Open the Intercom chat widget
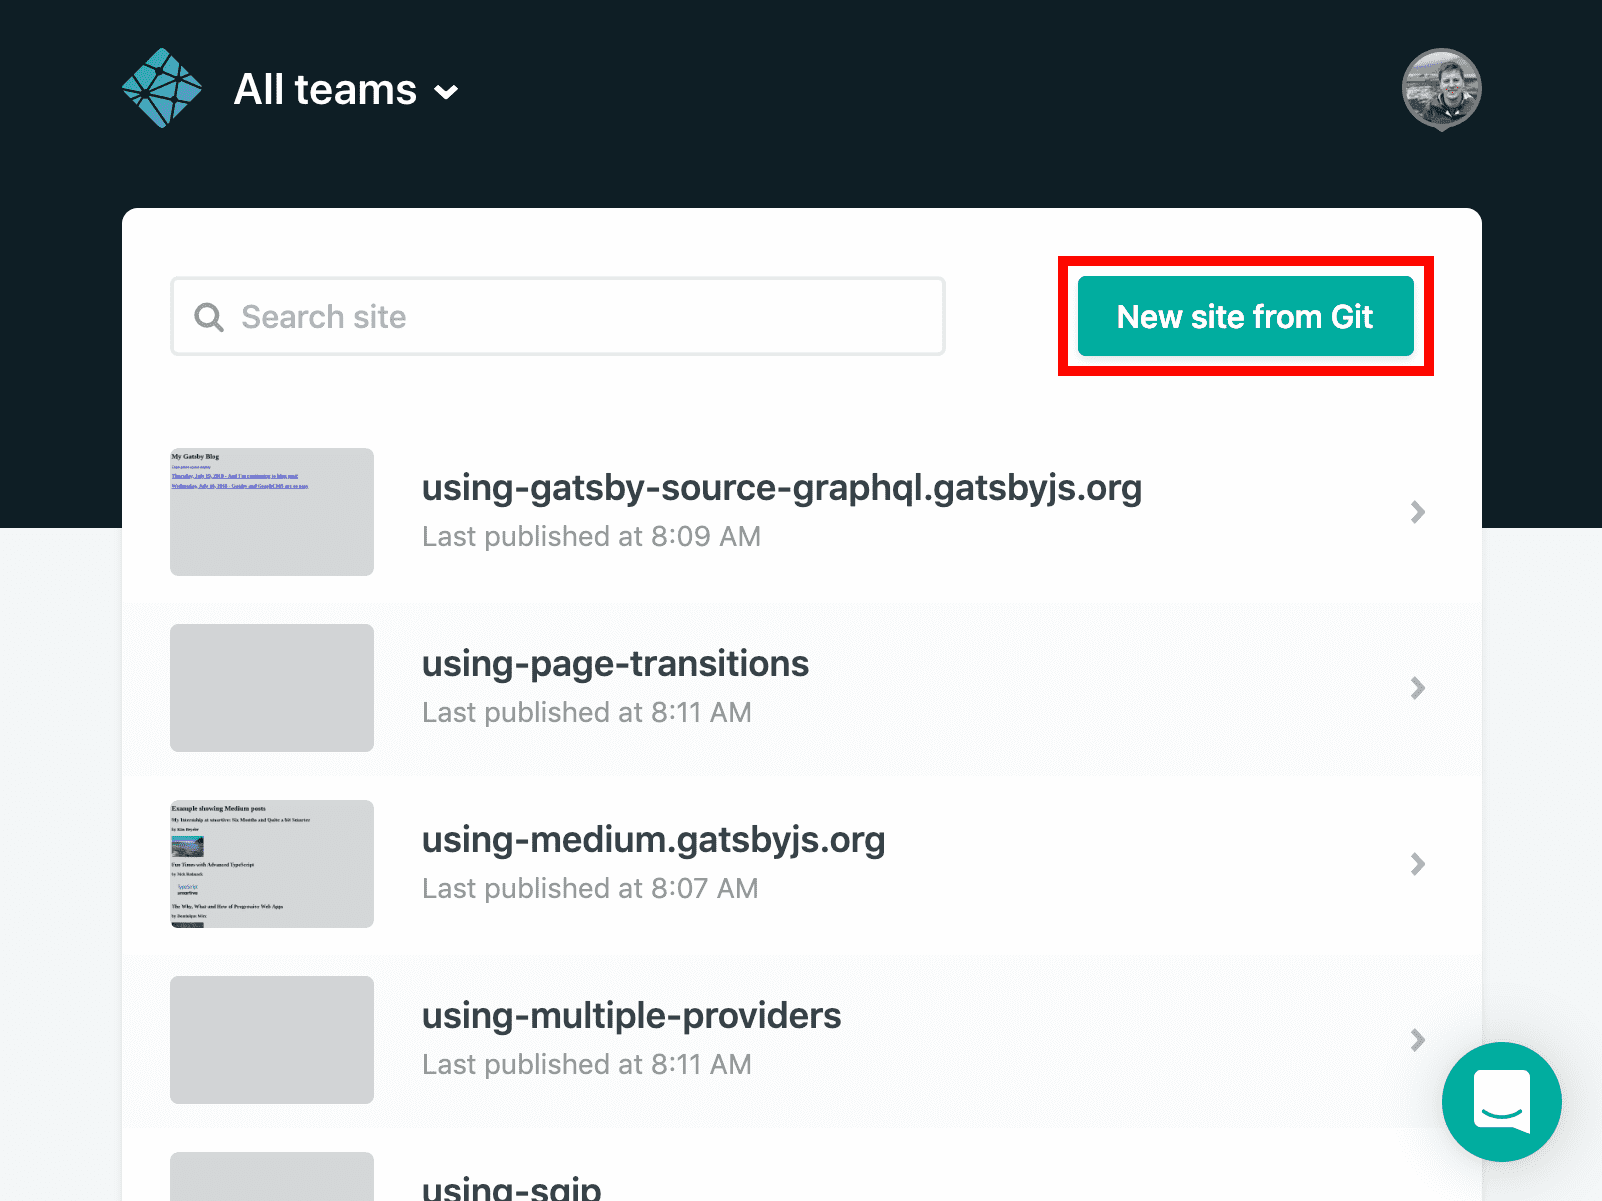Image resolution: width=1602 pixels, height=1201 pixels. [x=1501, y=1102]
